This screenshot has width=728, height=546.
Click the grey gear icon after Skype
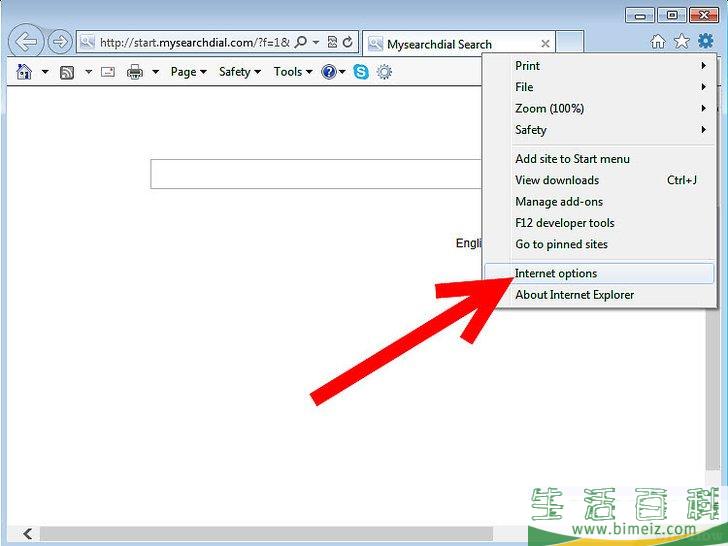(x=384, y=72)
